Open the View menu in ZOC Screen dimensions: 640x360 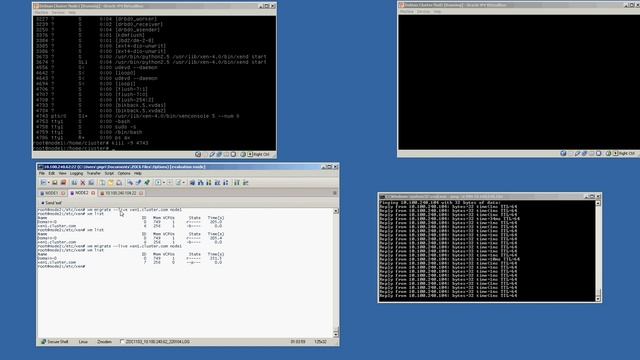[x=62, y=173]
